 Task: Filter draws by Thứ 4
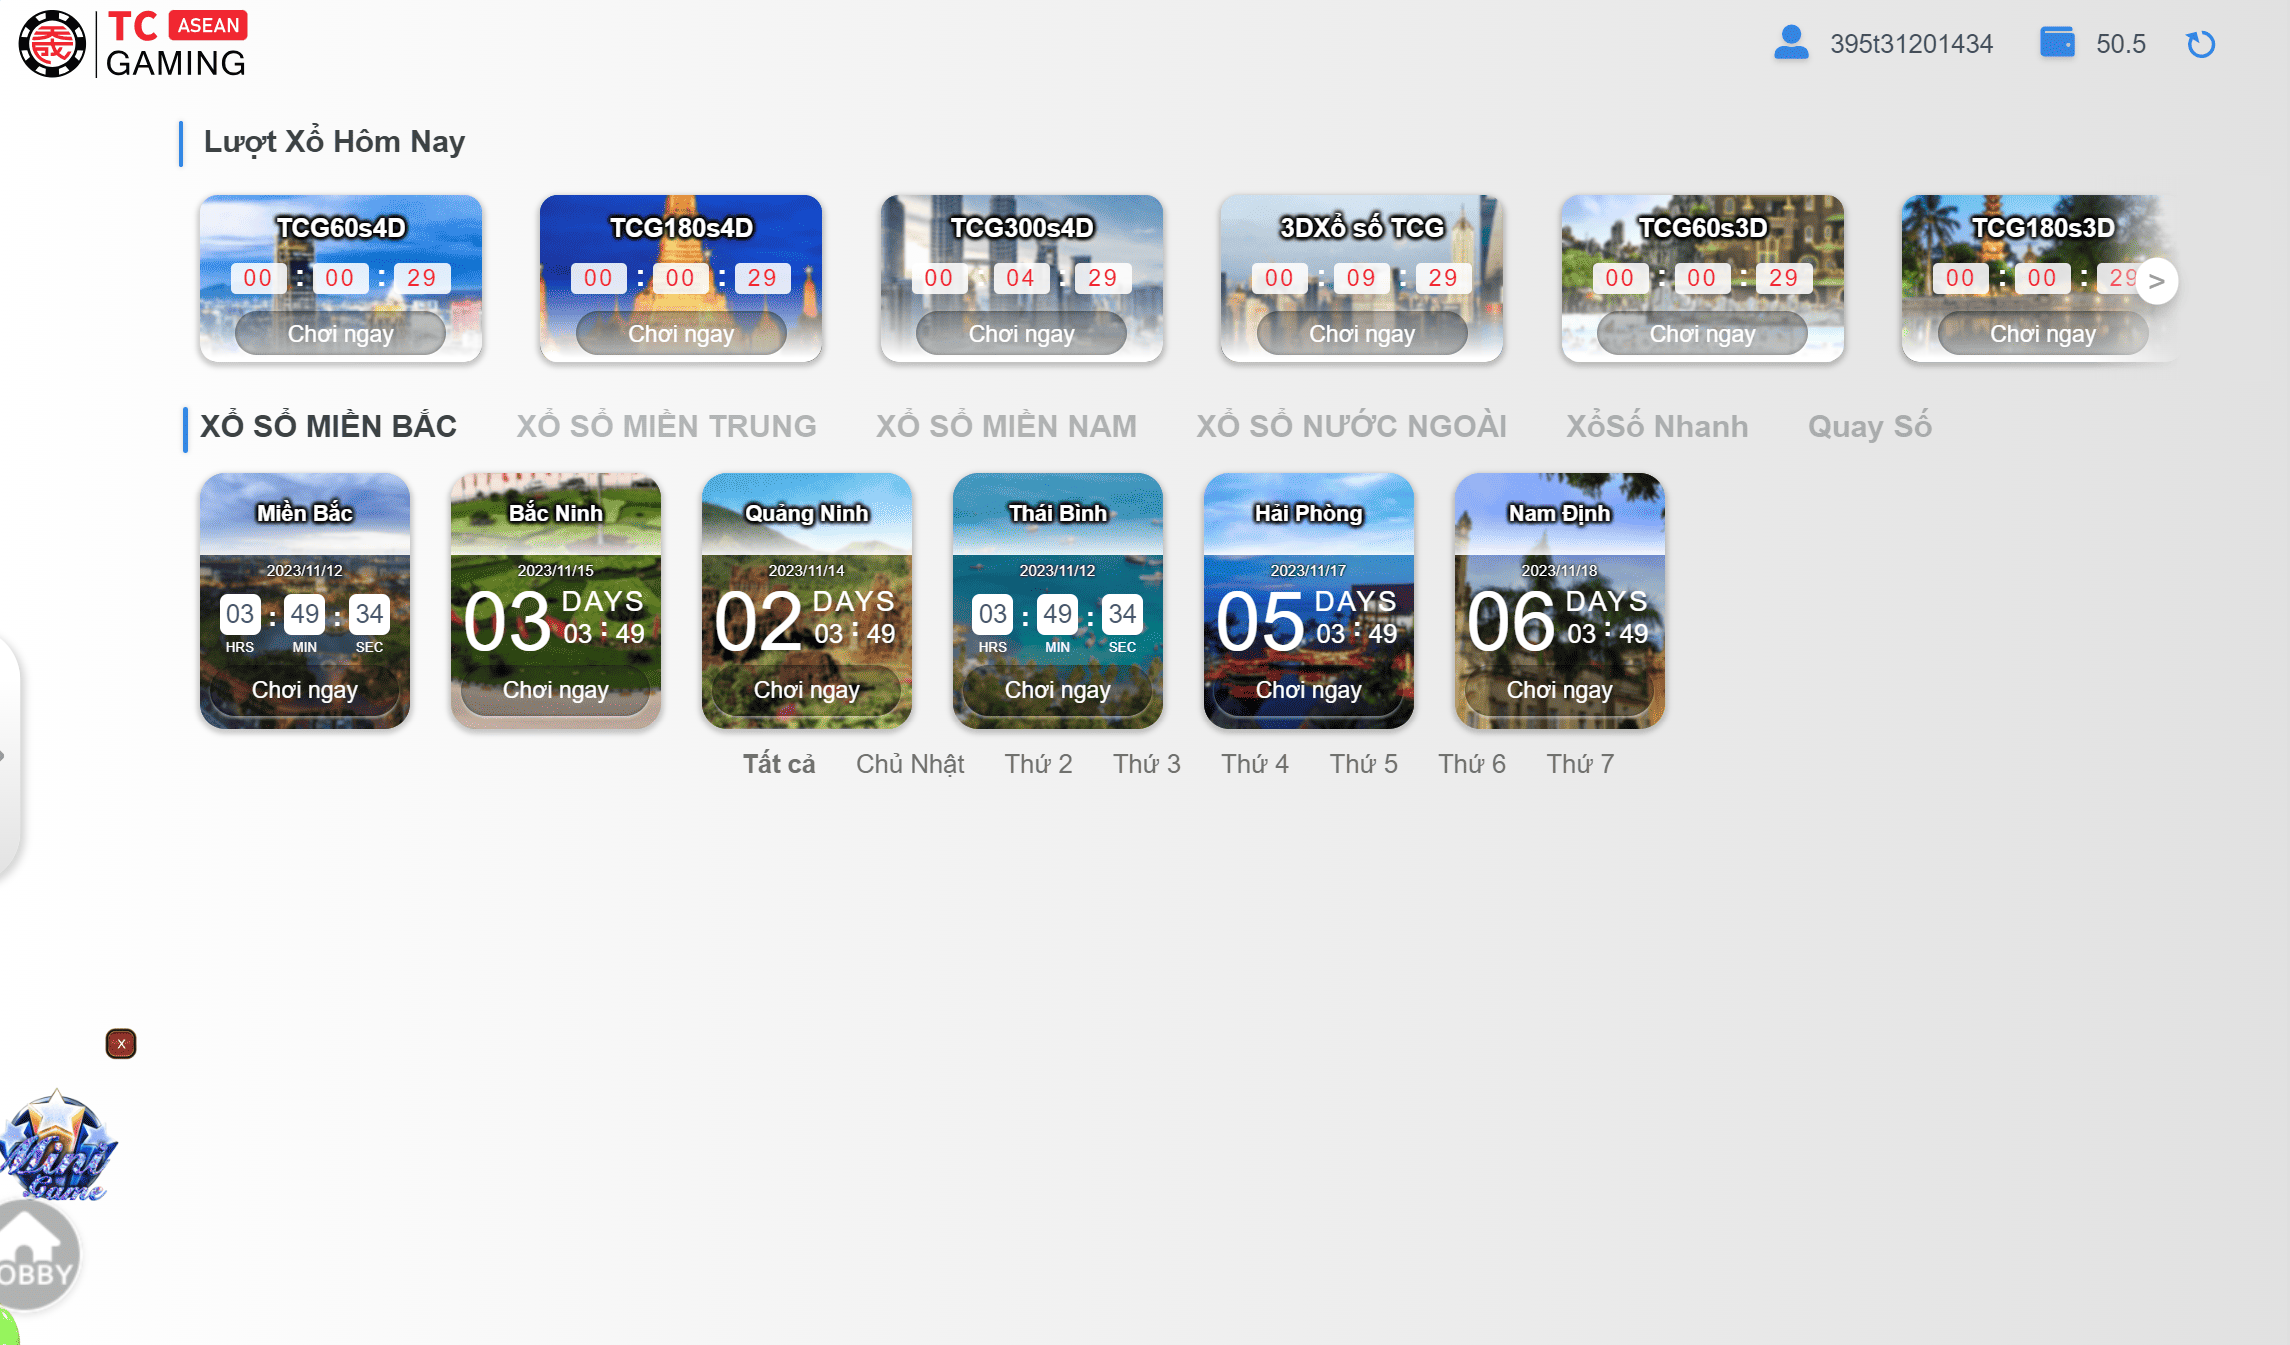1254,764
